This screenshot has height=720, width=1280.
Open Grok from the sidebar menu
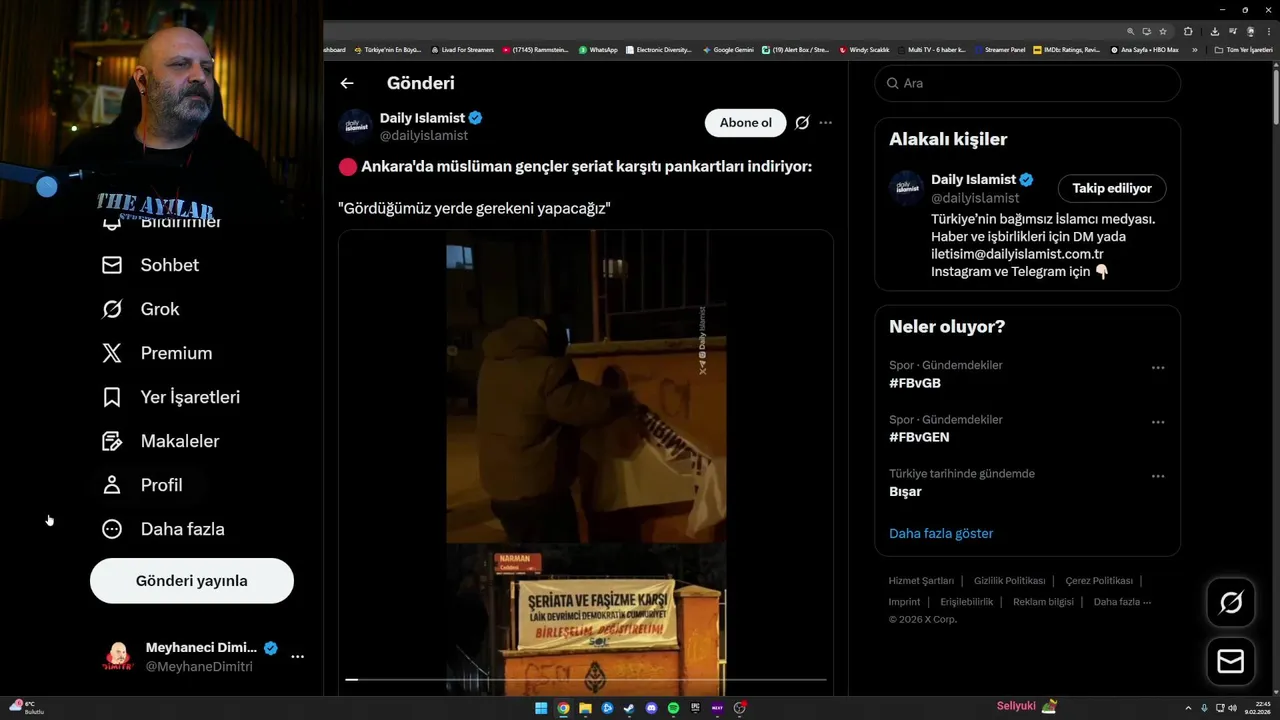140,309
